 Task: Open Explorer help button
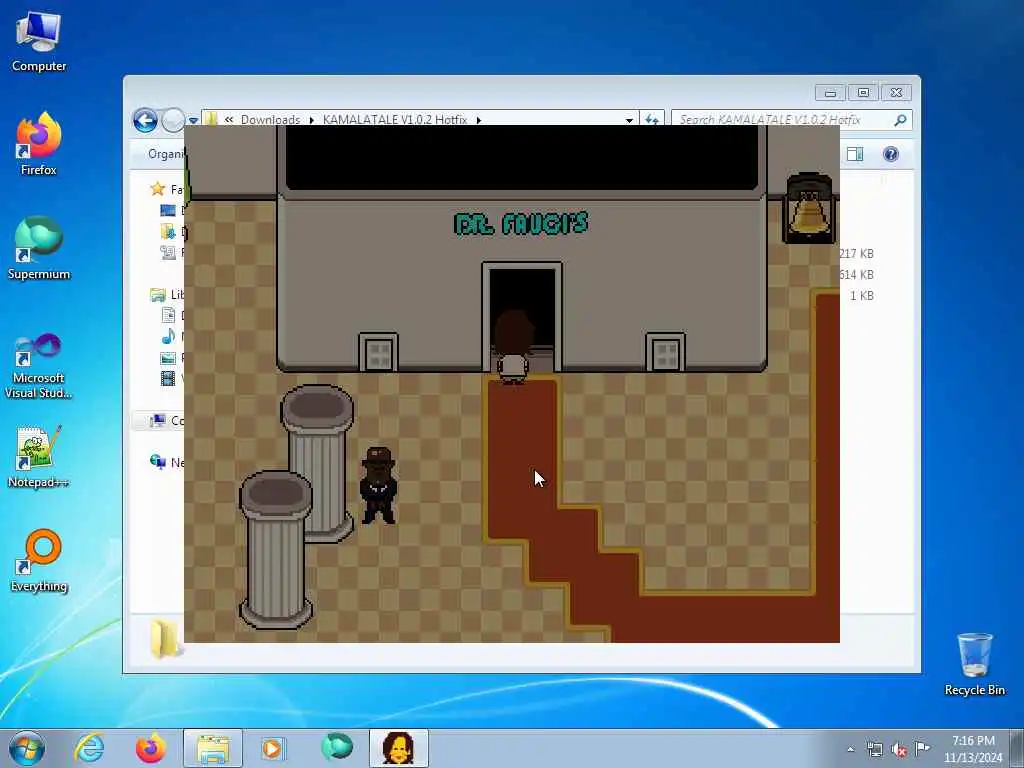[891, 154]
